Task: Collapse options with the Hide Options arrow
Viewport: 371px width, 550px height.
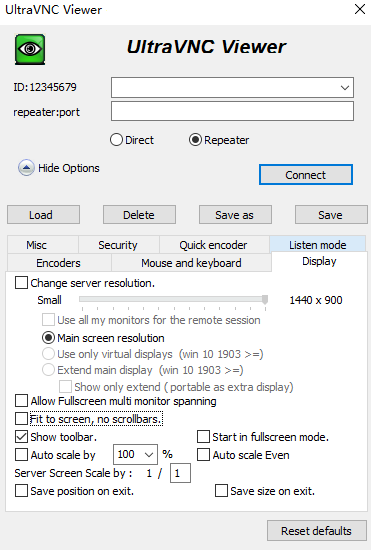Action: pyautogui.click(x=26, y=168)
